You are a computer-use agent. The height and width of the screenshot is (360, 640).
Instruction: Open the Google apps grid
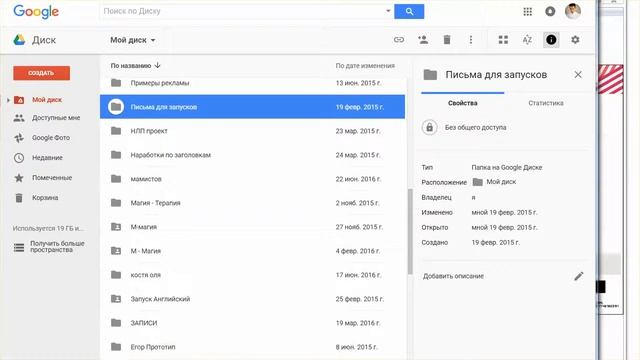(527, 11)
